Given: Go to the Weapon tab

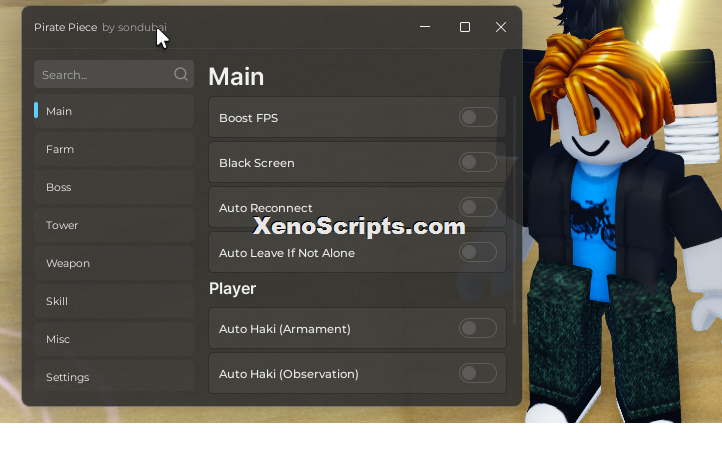Looking at the screenshot, I should (114, 263).
